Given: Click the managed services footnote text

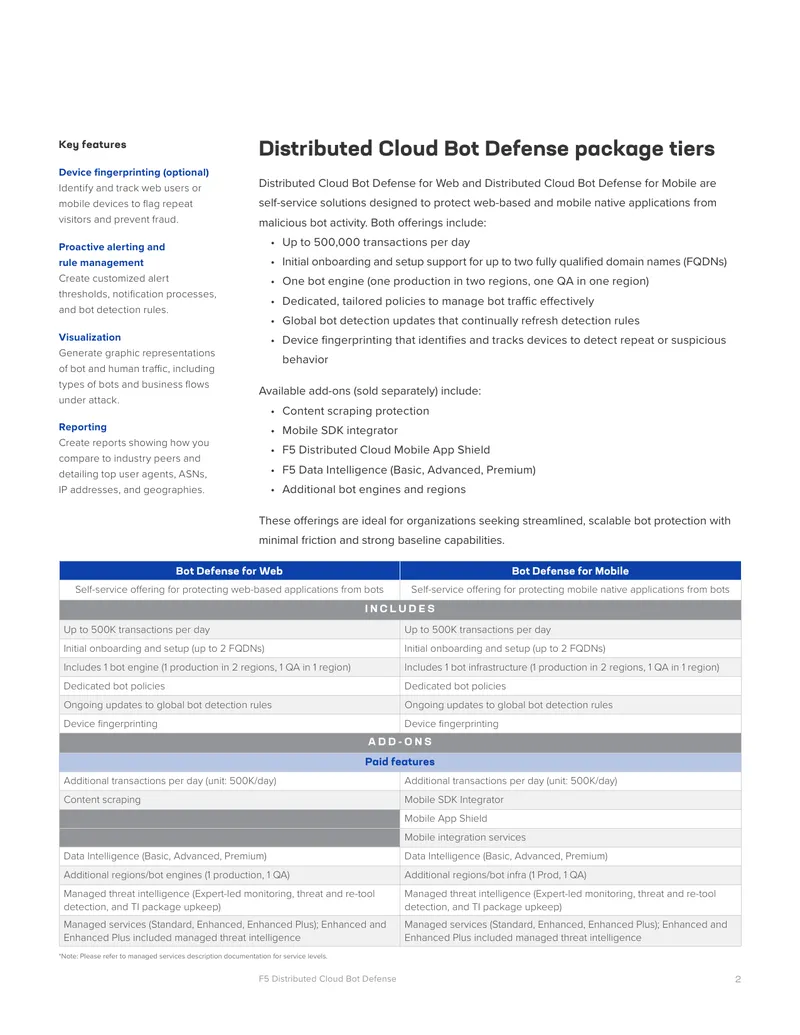Looking at the screenshot, I should coord(193,956).
